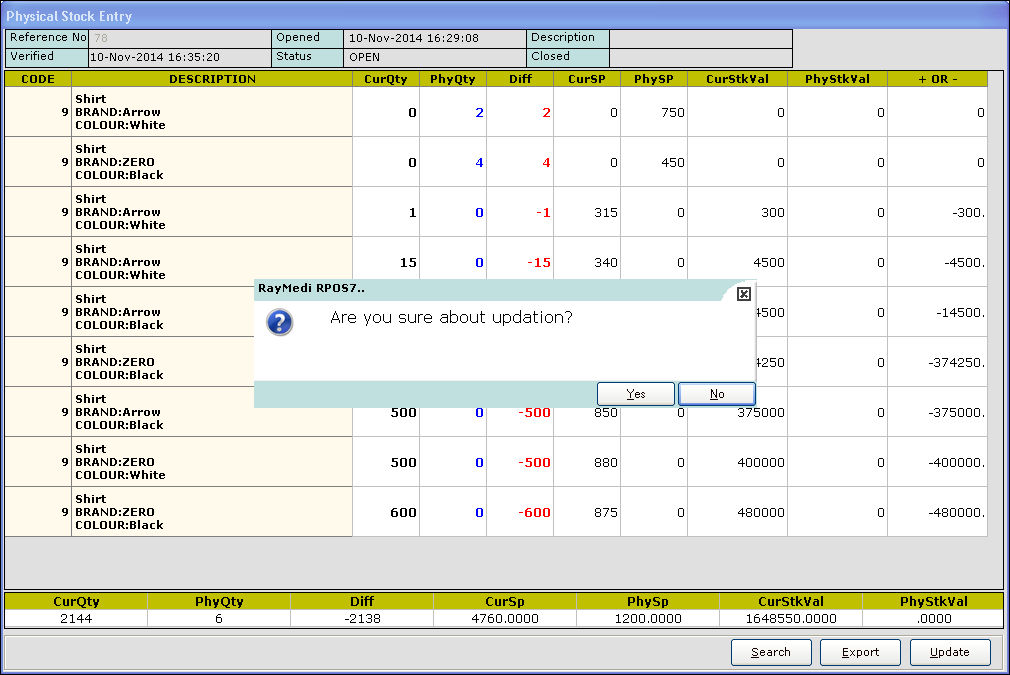Click the DESCRIPTION column header

click(212, 79)
